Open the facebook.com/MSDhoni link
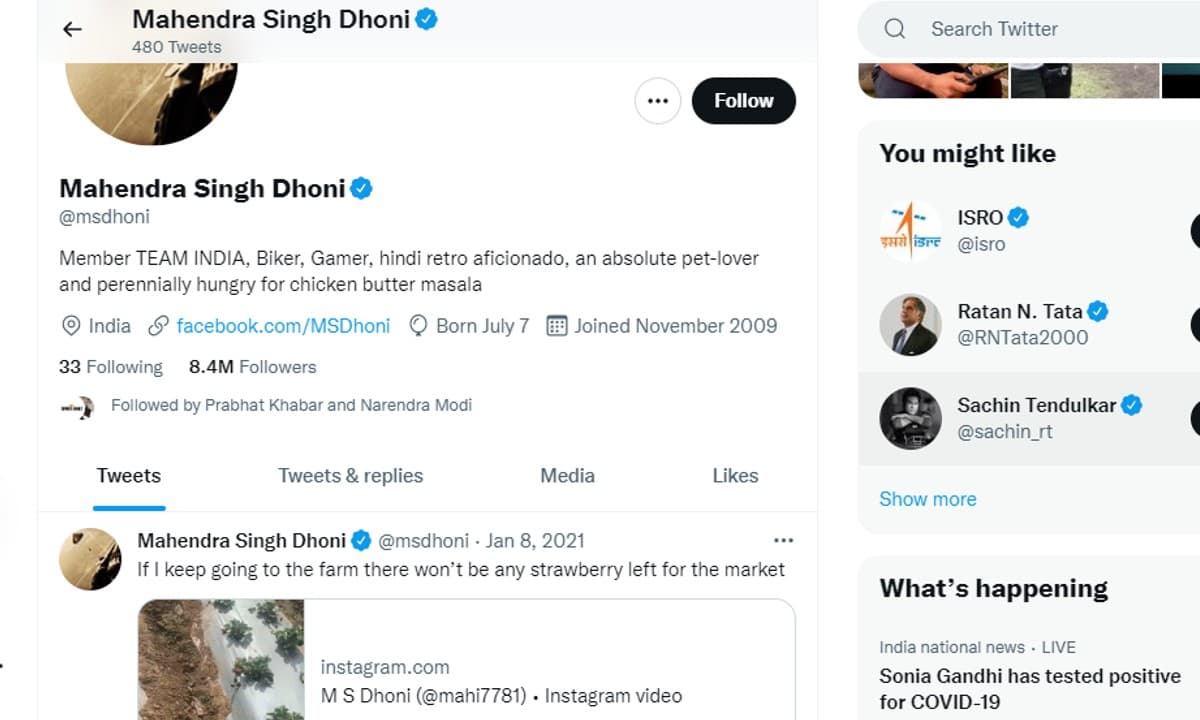 [x=283, y=326]
